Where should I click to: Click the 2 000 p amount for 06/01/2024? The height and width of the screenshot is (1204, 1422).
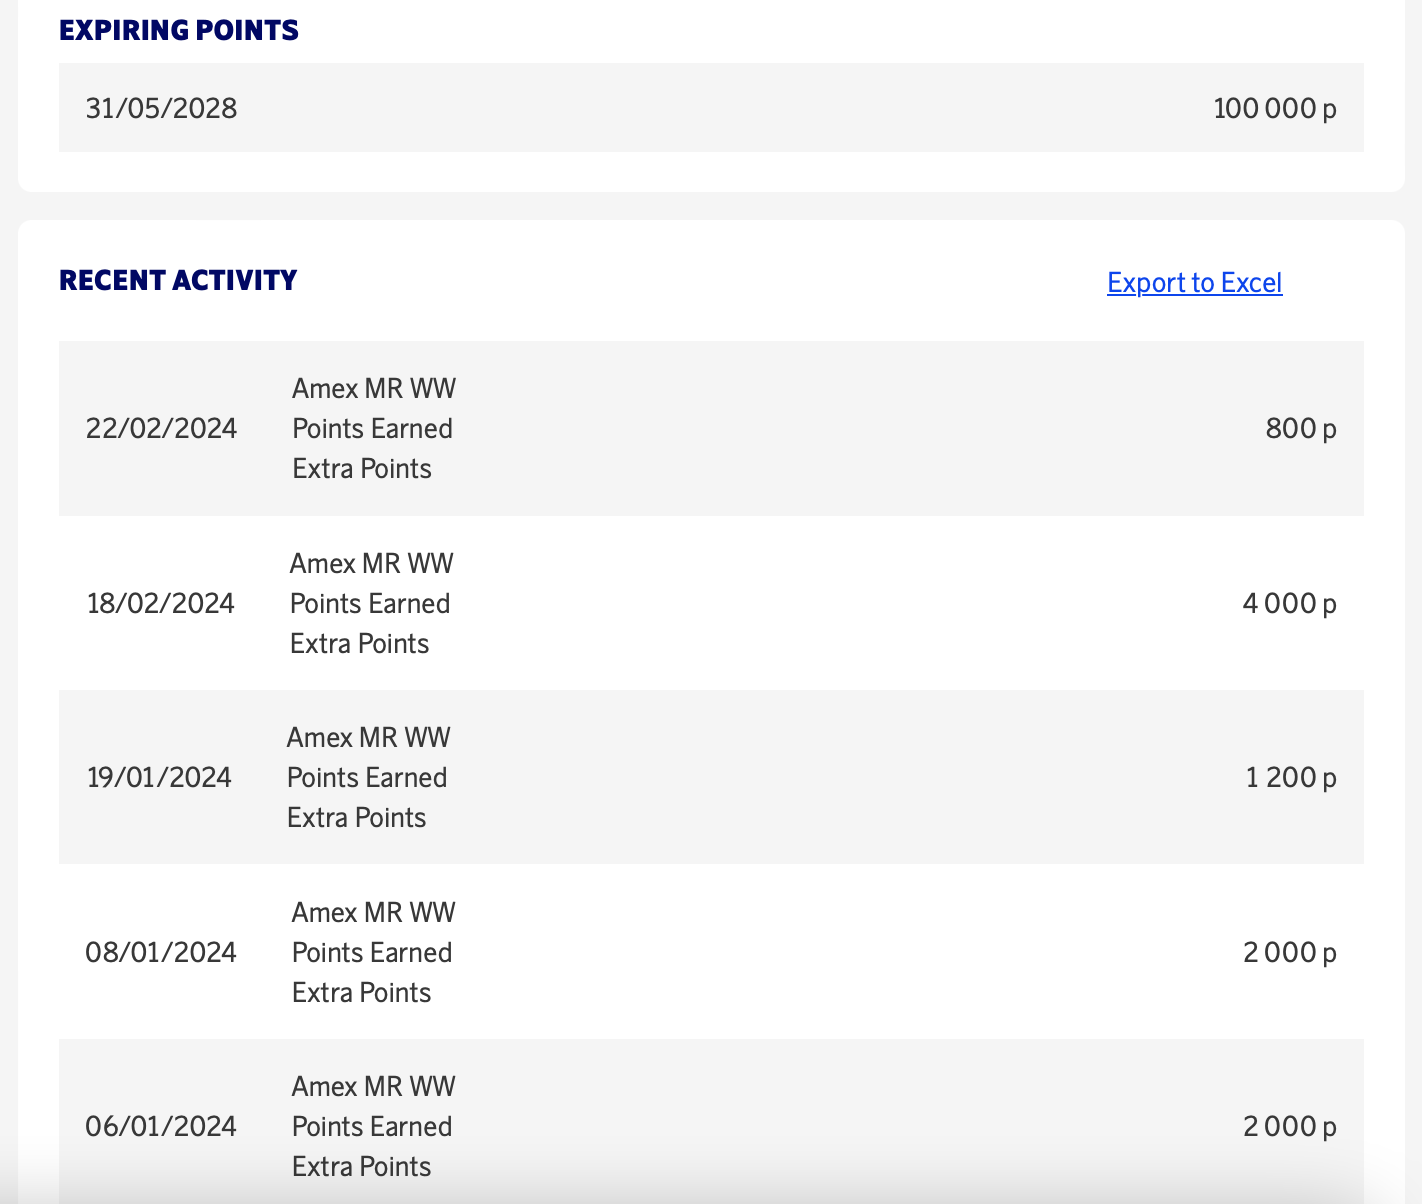click(1289, 1126)
